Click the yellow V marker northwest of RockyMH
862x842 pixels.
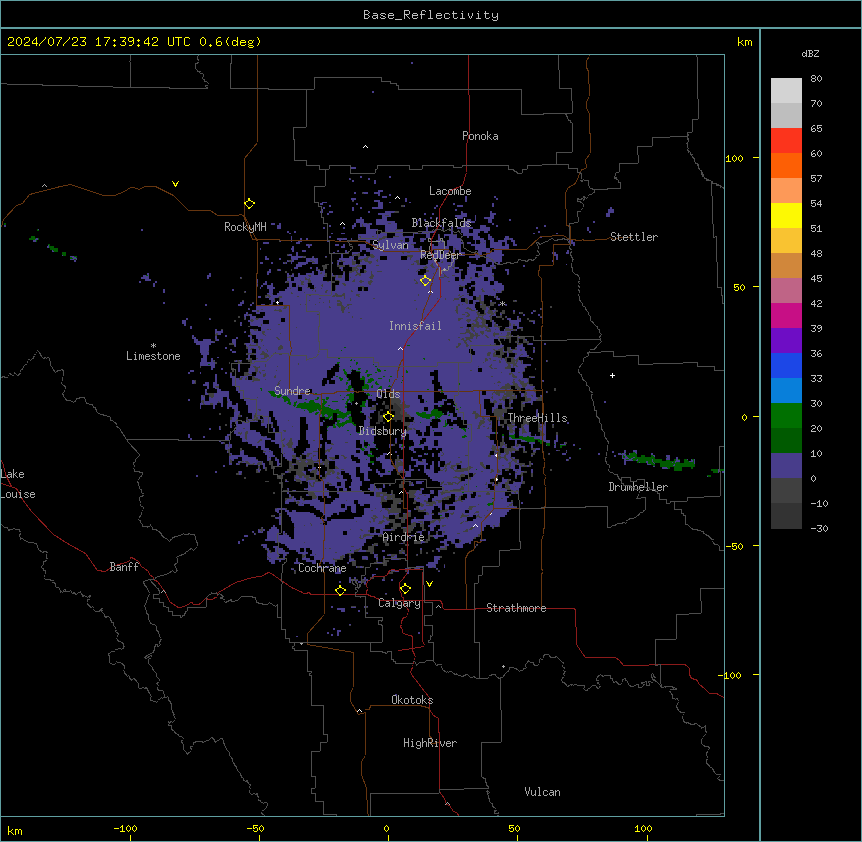coord(175,184)
